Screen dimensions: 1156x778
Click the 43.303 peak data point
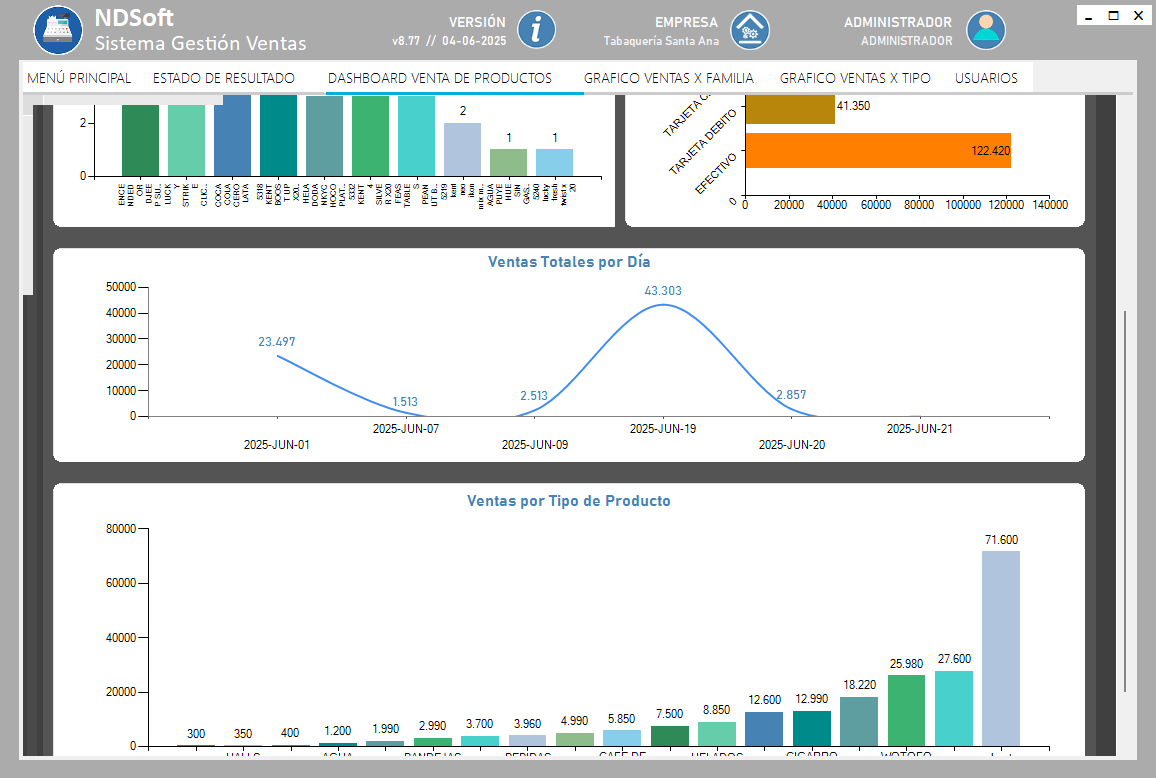[x=663, y=304]
